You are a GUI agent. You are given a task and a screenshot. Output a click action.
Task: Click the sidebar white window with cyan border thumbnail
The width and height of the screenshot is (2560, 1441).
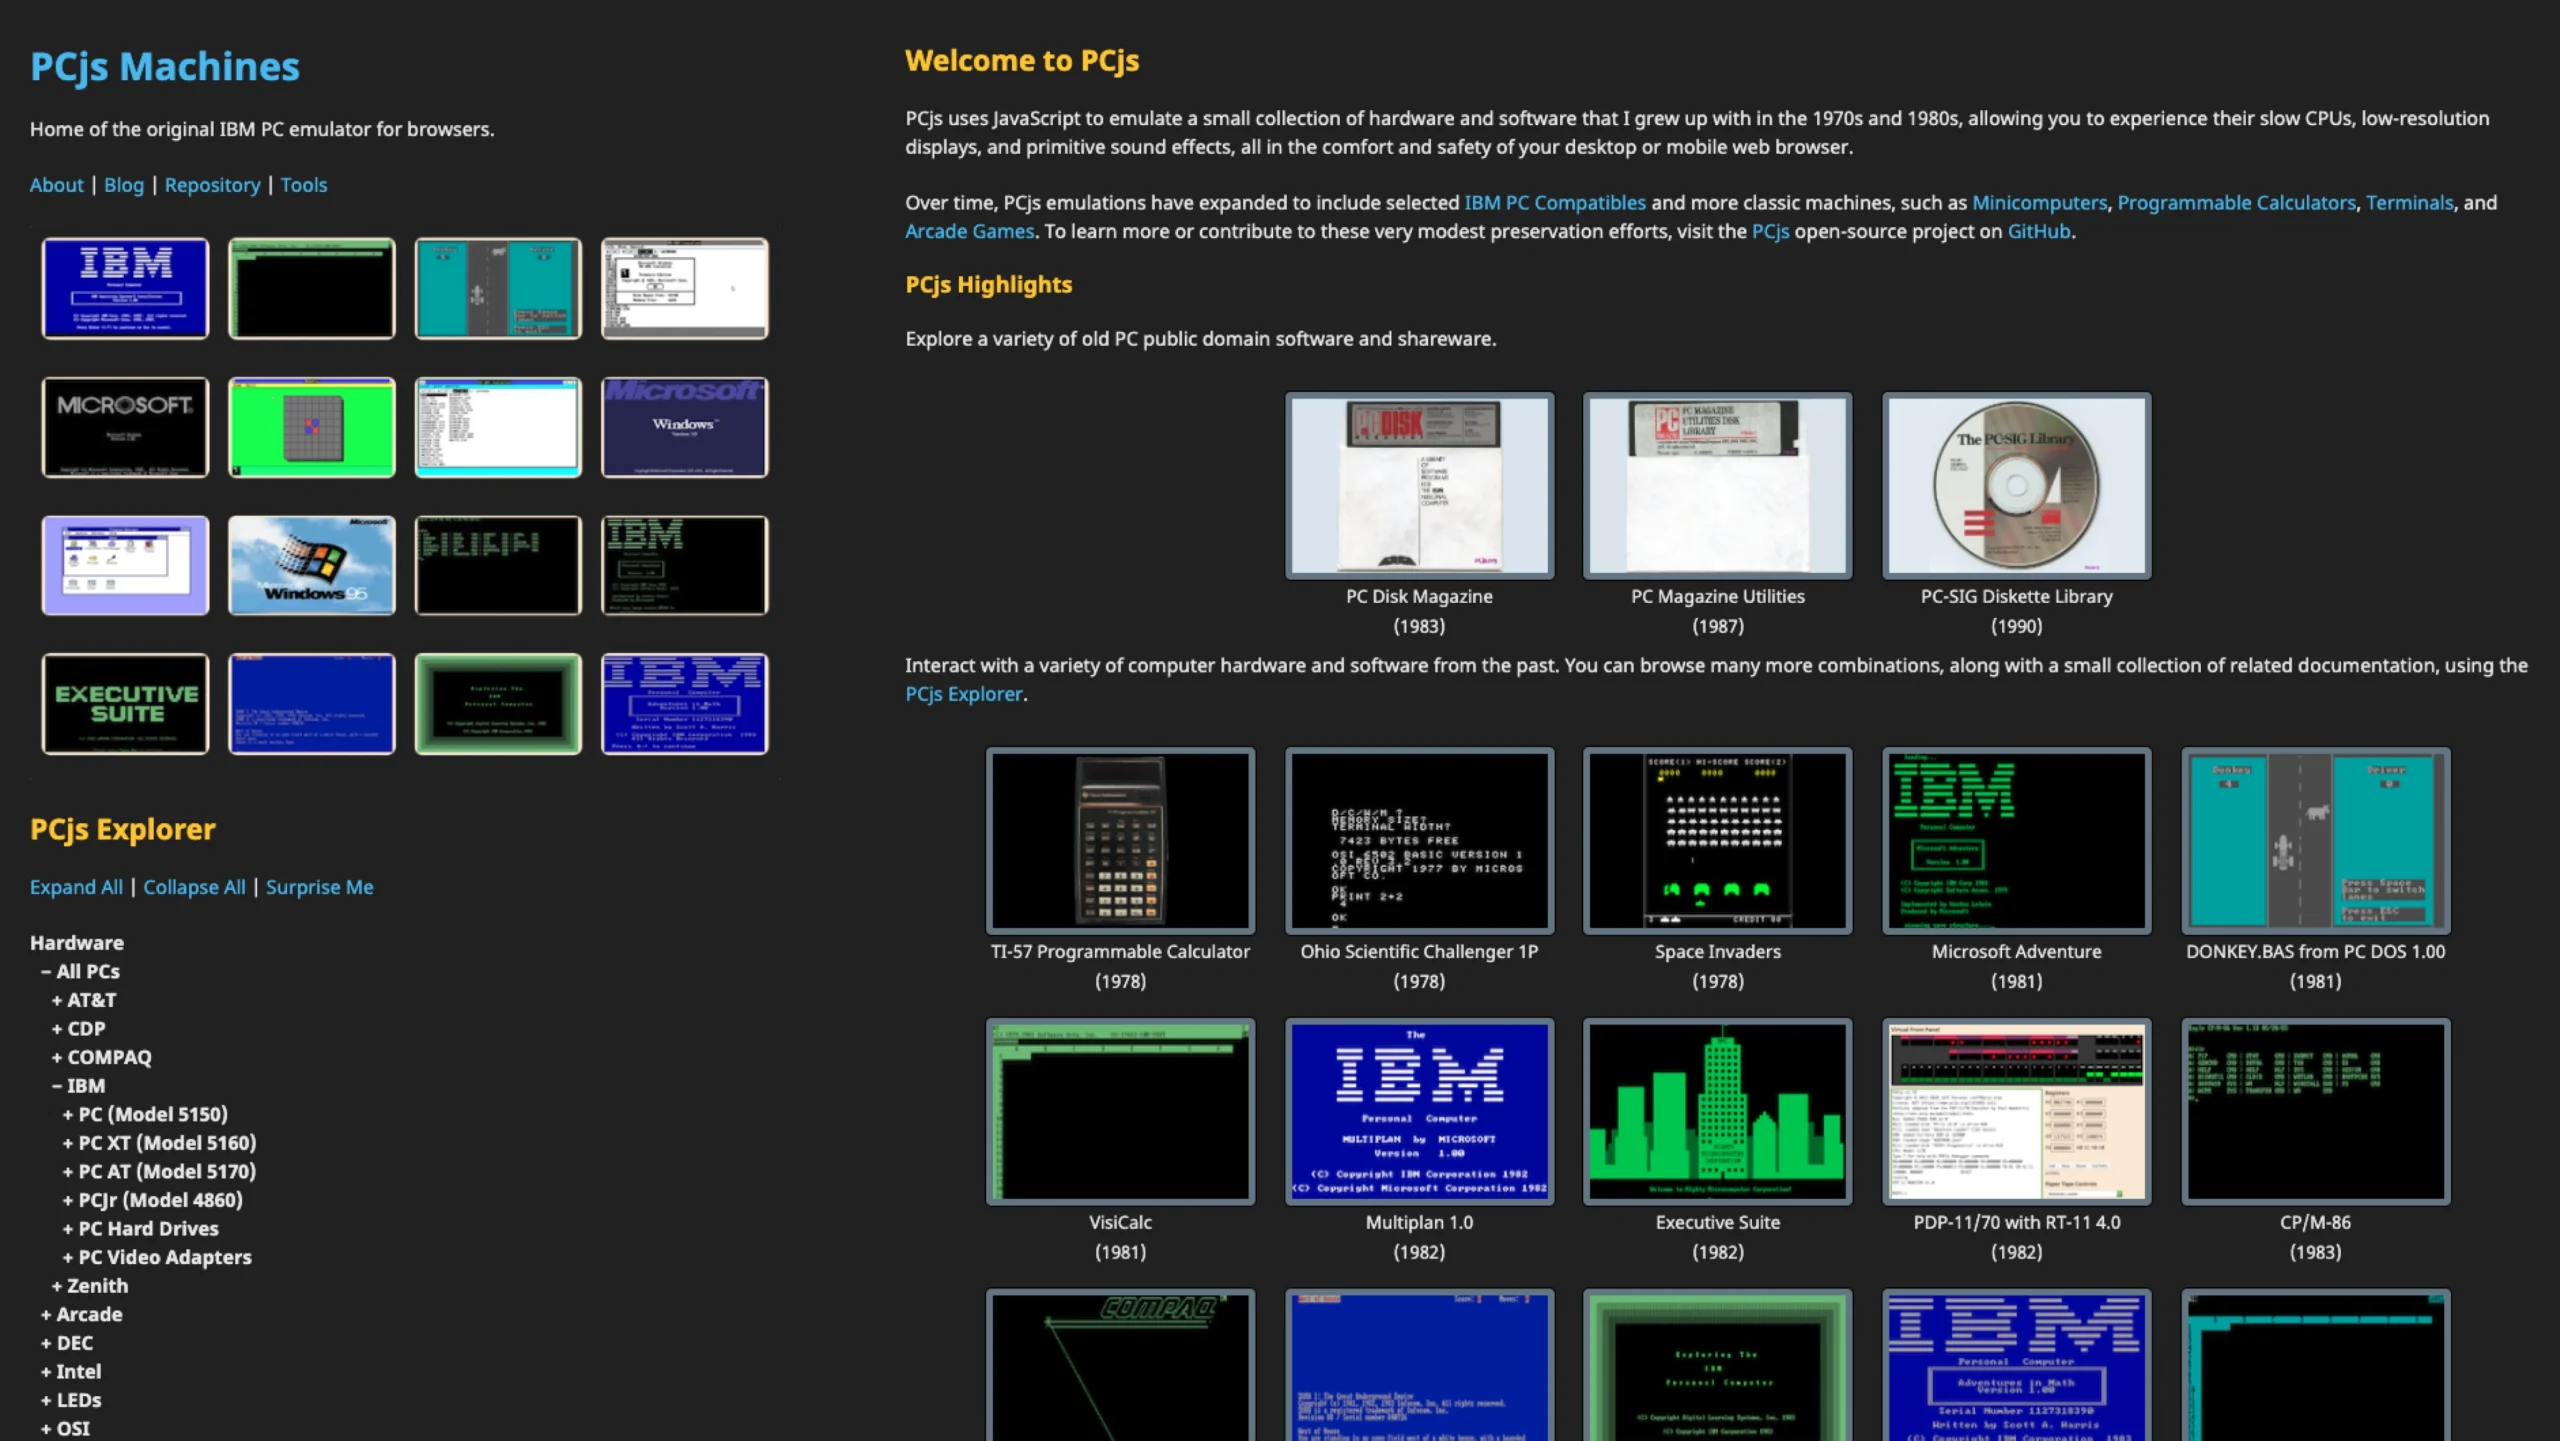click(498, 427)
